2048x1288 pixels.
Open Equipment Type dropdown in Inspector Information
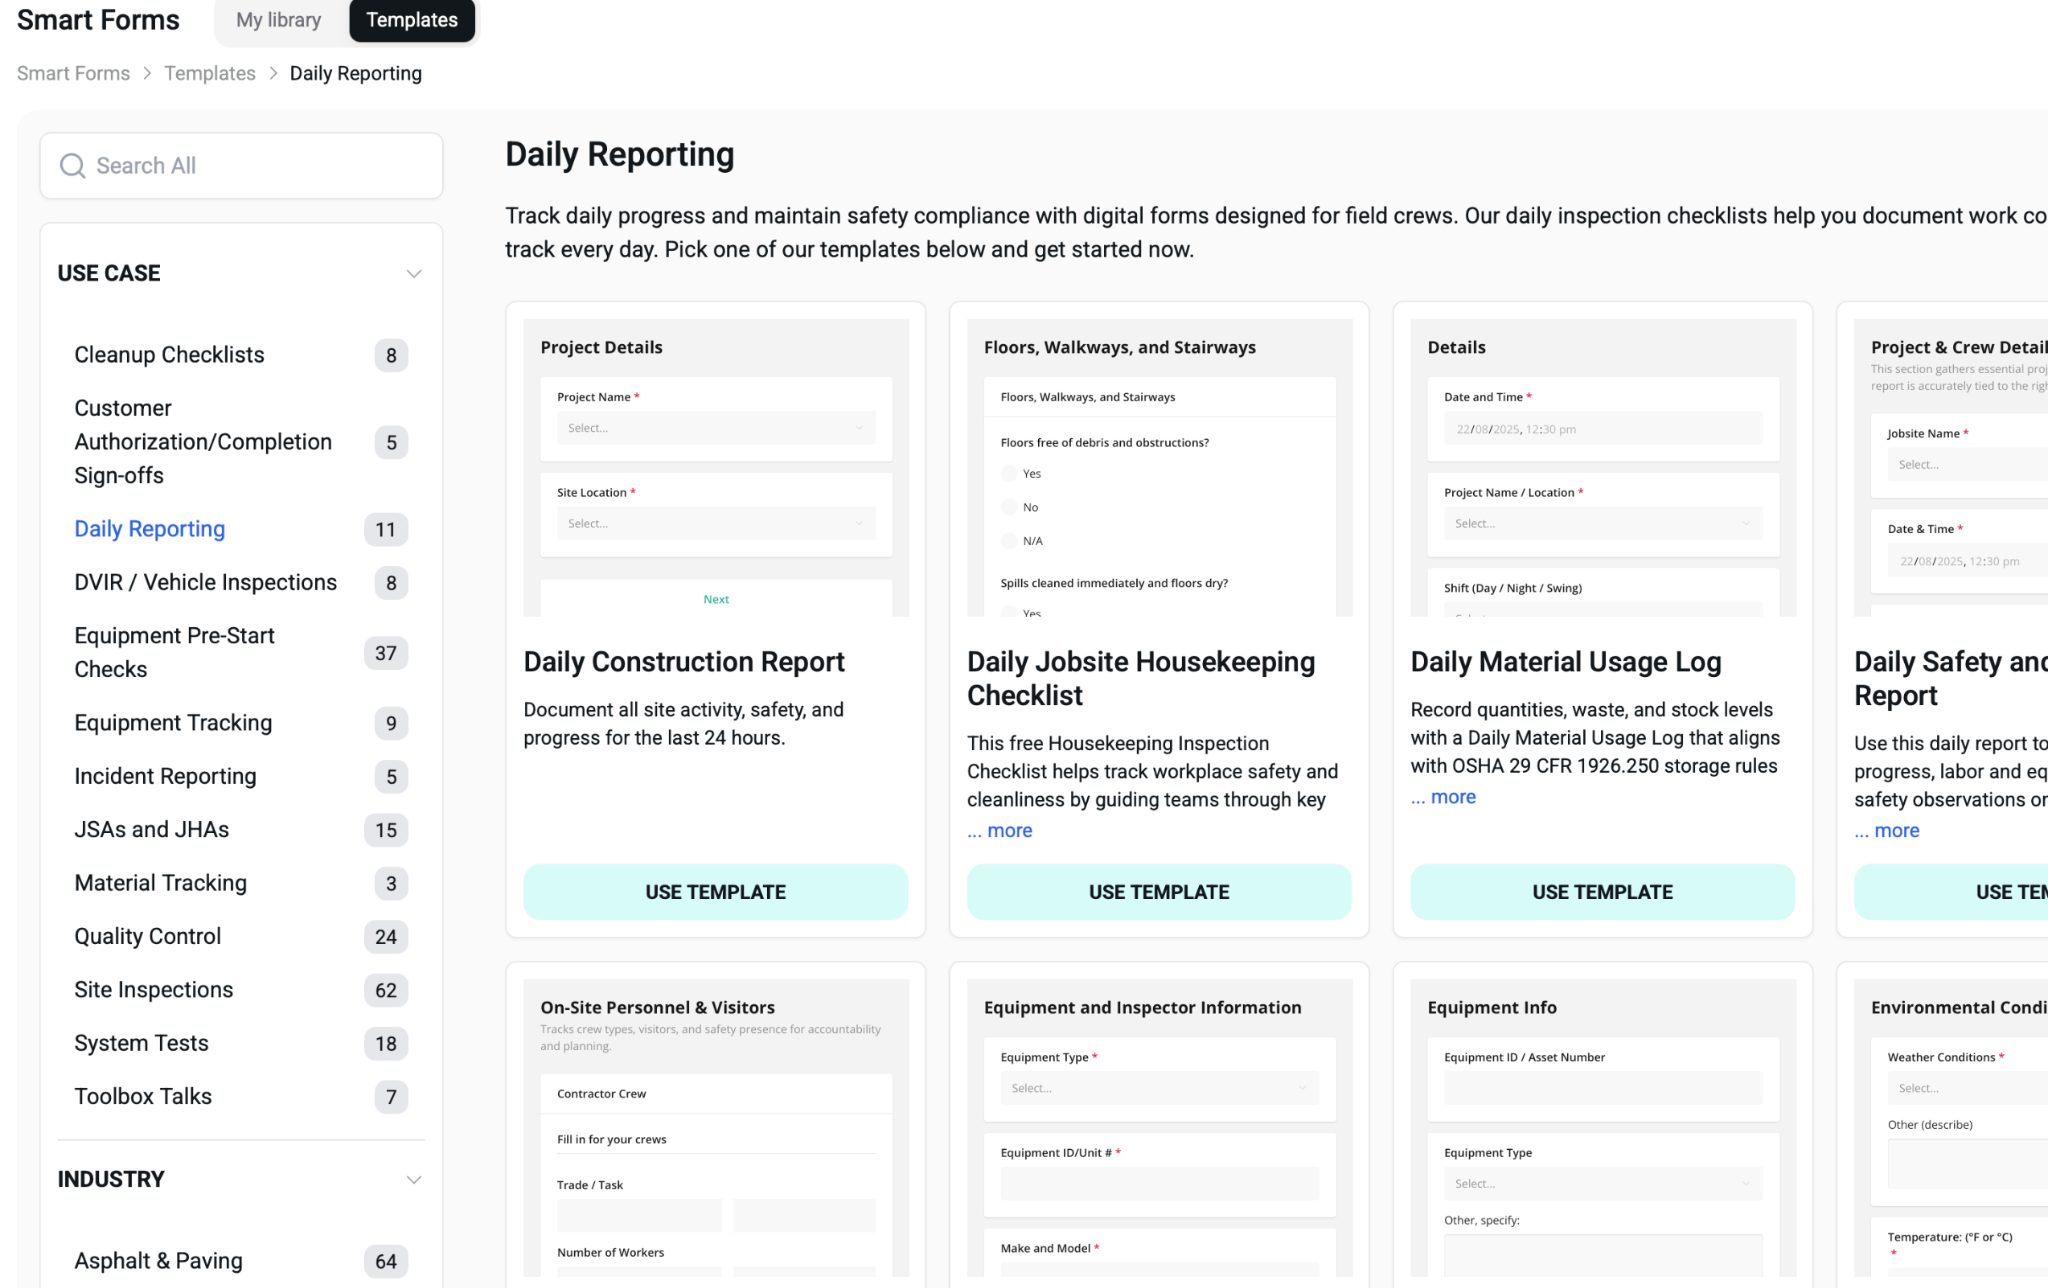pyautogui.click(x=1159, y=1088)
